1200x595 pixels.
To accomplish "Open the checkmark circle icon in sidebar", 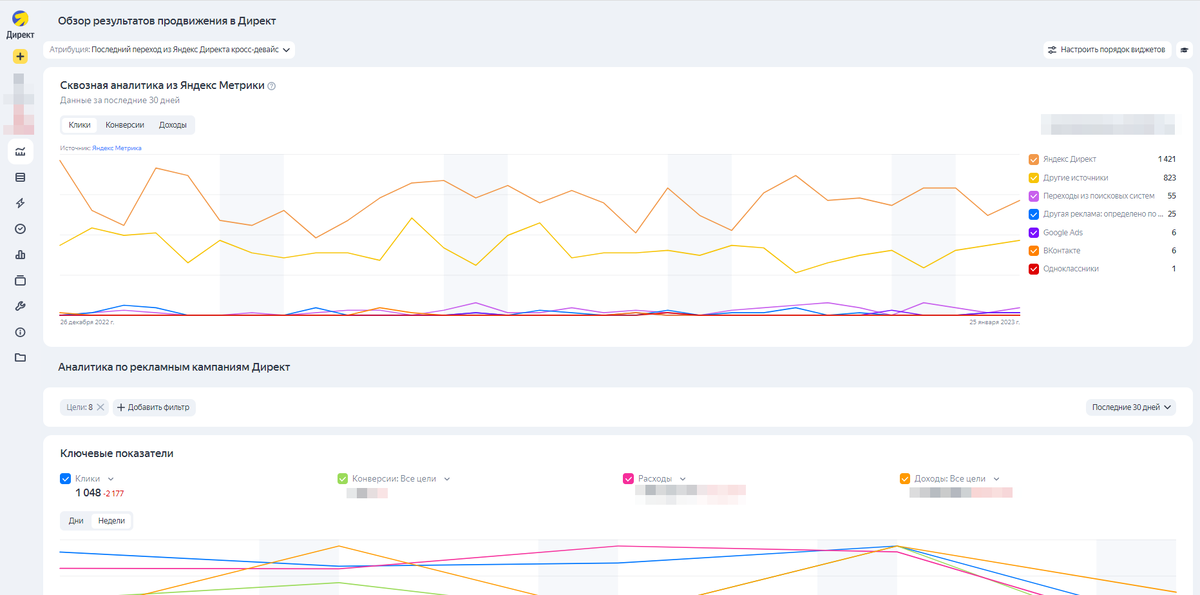I will coord(20,229).
